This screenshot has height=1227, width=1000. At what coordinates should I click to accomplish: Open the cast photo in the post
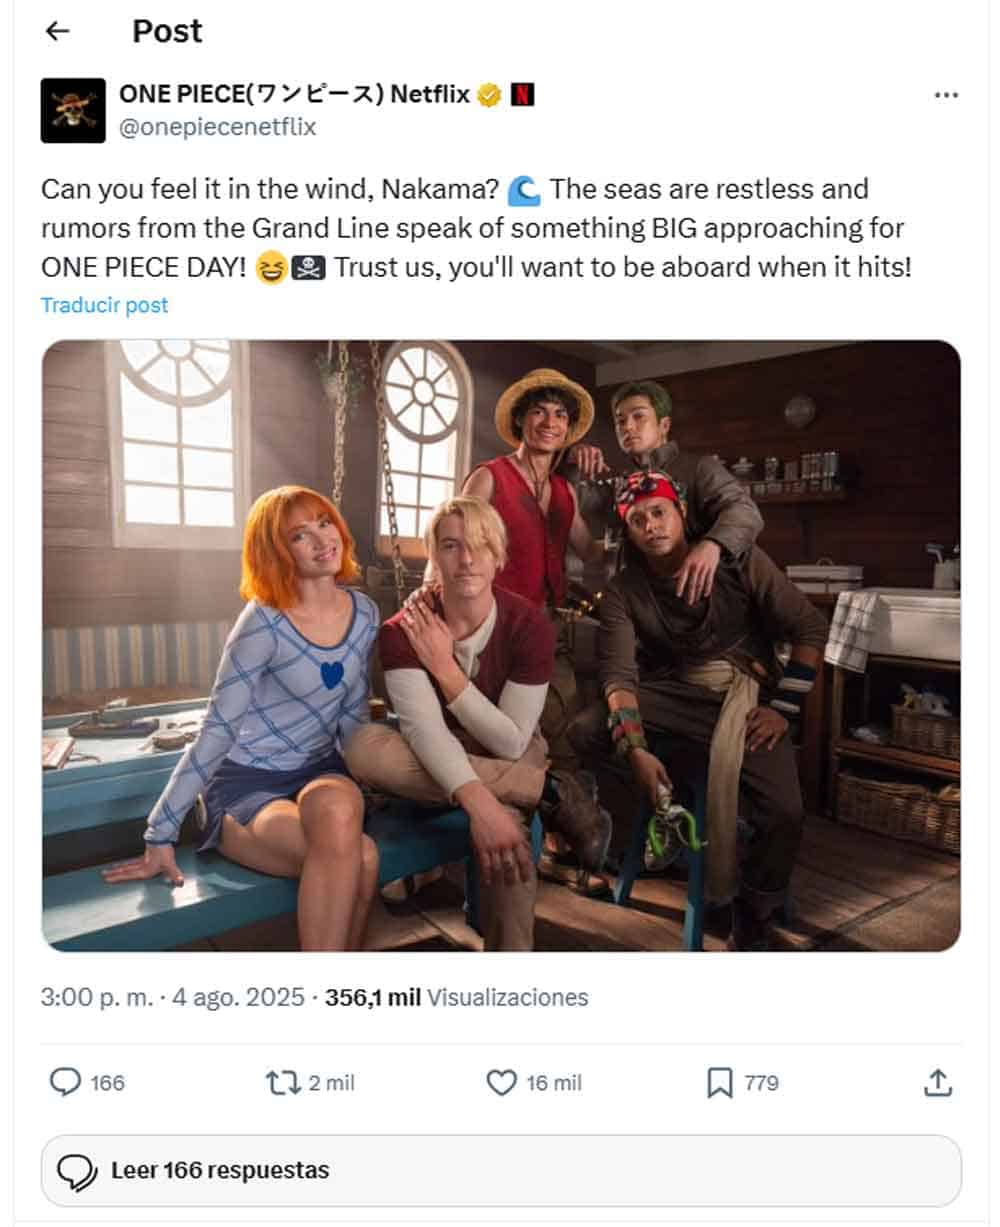point(501,645)
